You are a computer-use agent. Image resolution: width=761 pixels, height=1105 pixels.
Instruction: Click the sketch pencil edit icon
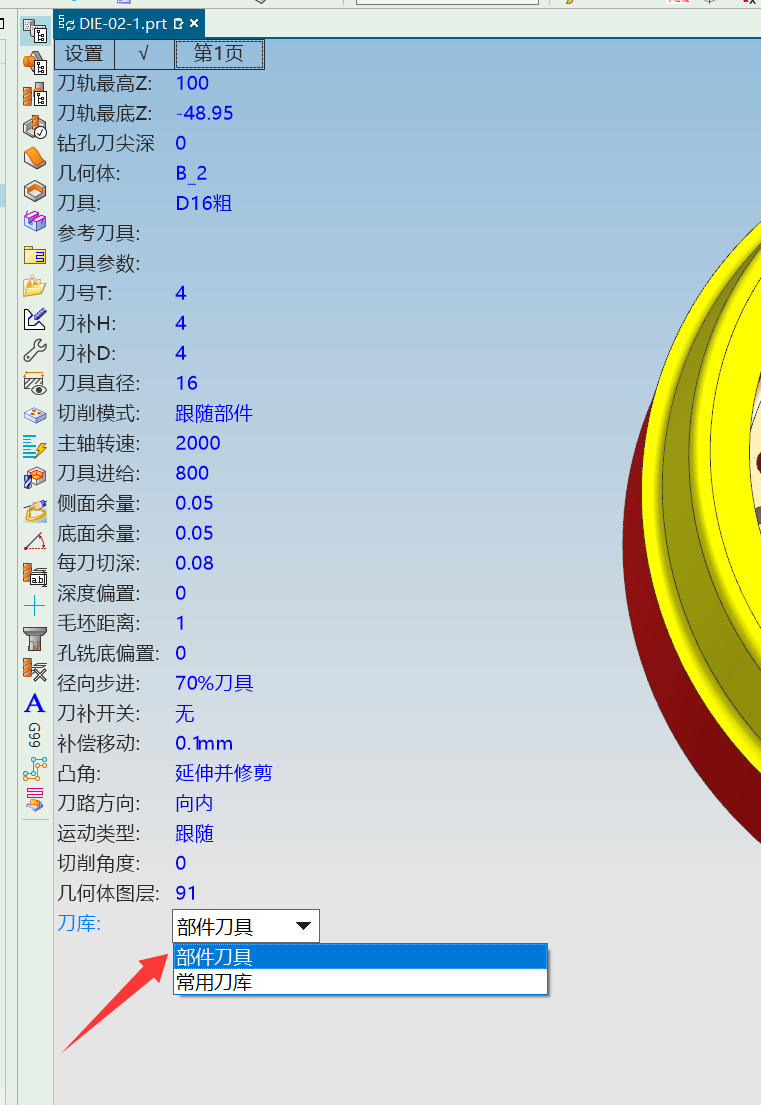point(35,319)
